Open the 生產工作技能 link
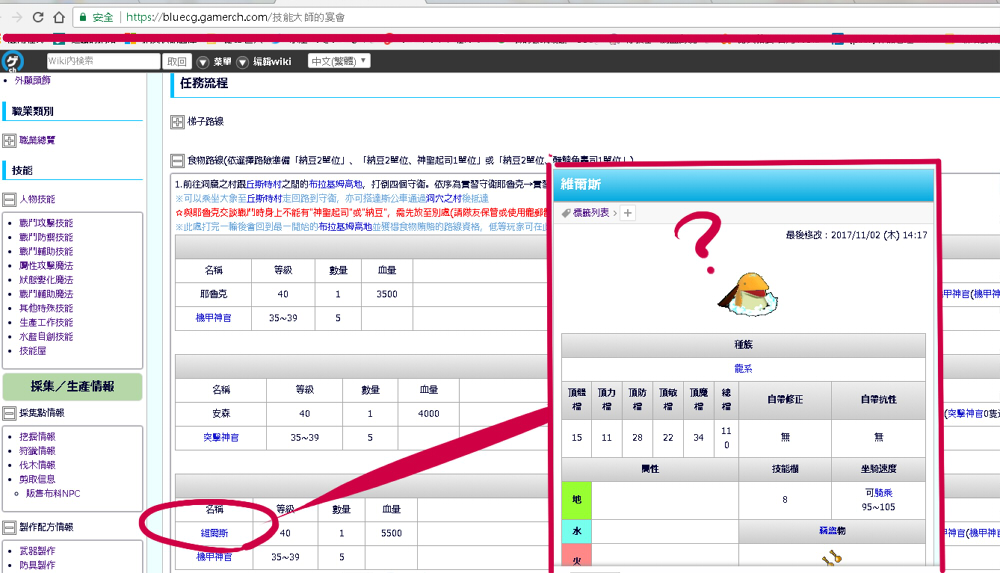The height and width of the screenshot is (573, 1000). tap(46, 322)
